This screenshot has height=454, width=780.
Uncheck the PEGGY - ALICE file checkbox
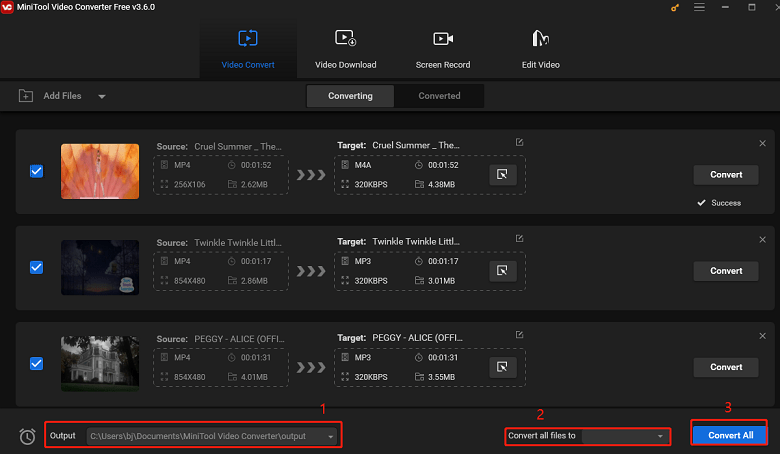pos(36,363)
